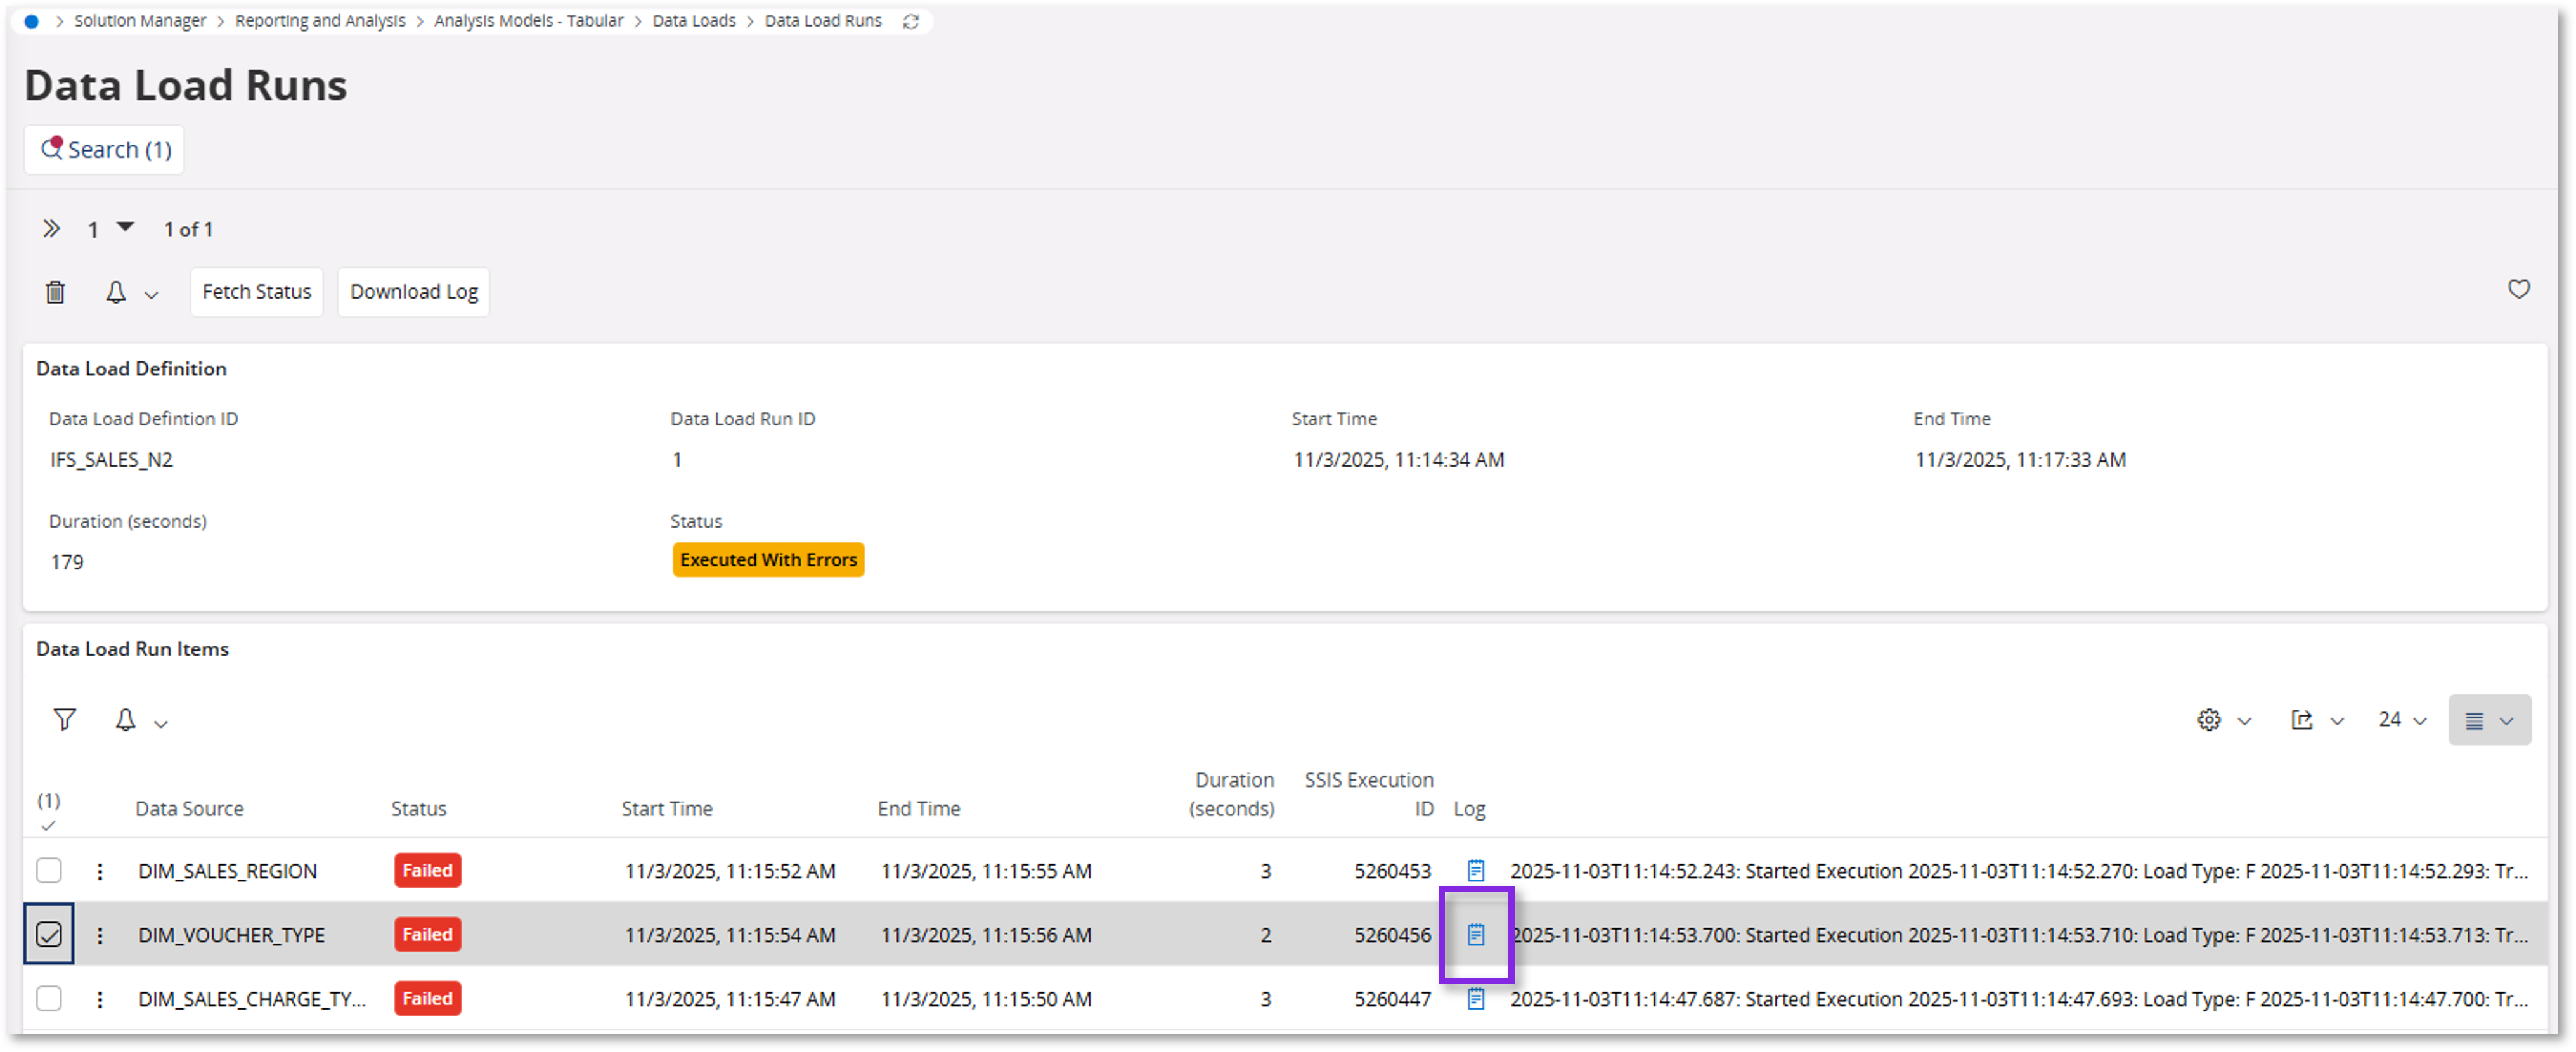This screenshot has height=1052, width=2576.
Task: Go to Data Loads breadcrumb
Action: coord(694,21)
